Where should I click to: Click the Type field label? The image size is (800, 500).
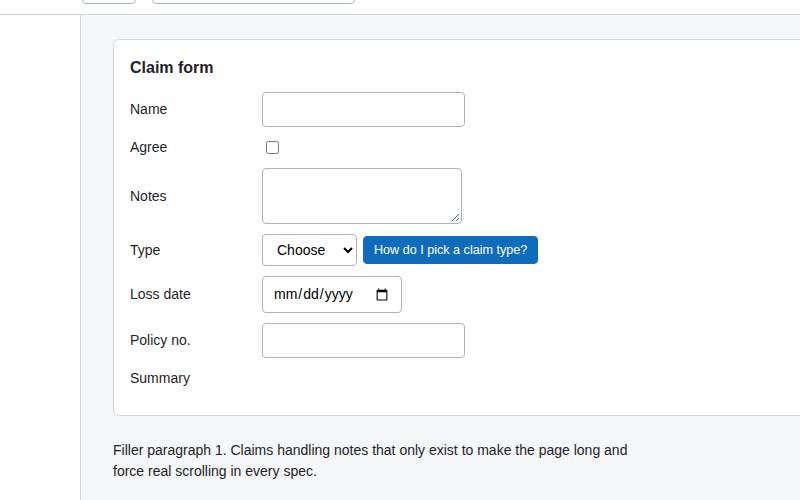pyautogui.click(x=145, y=250)
